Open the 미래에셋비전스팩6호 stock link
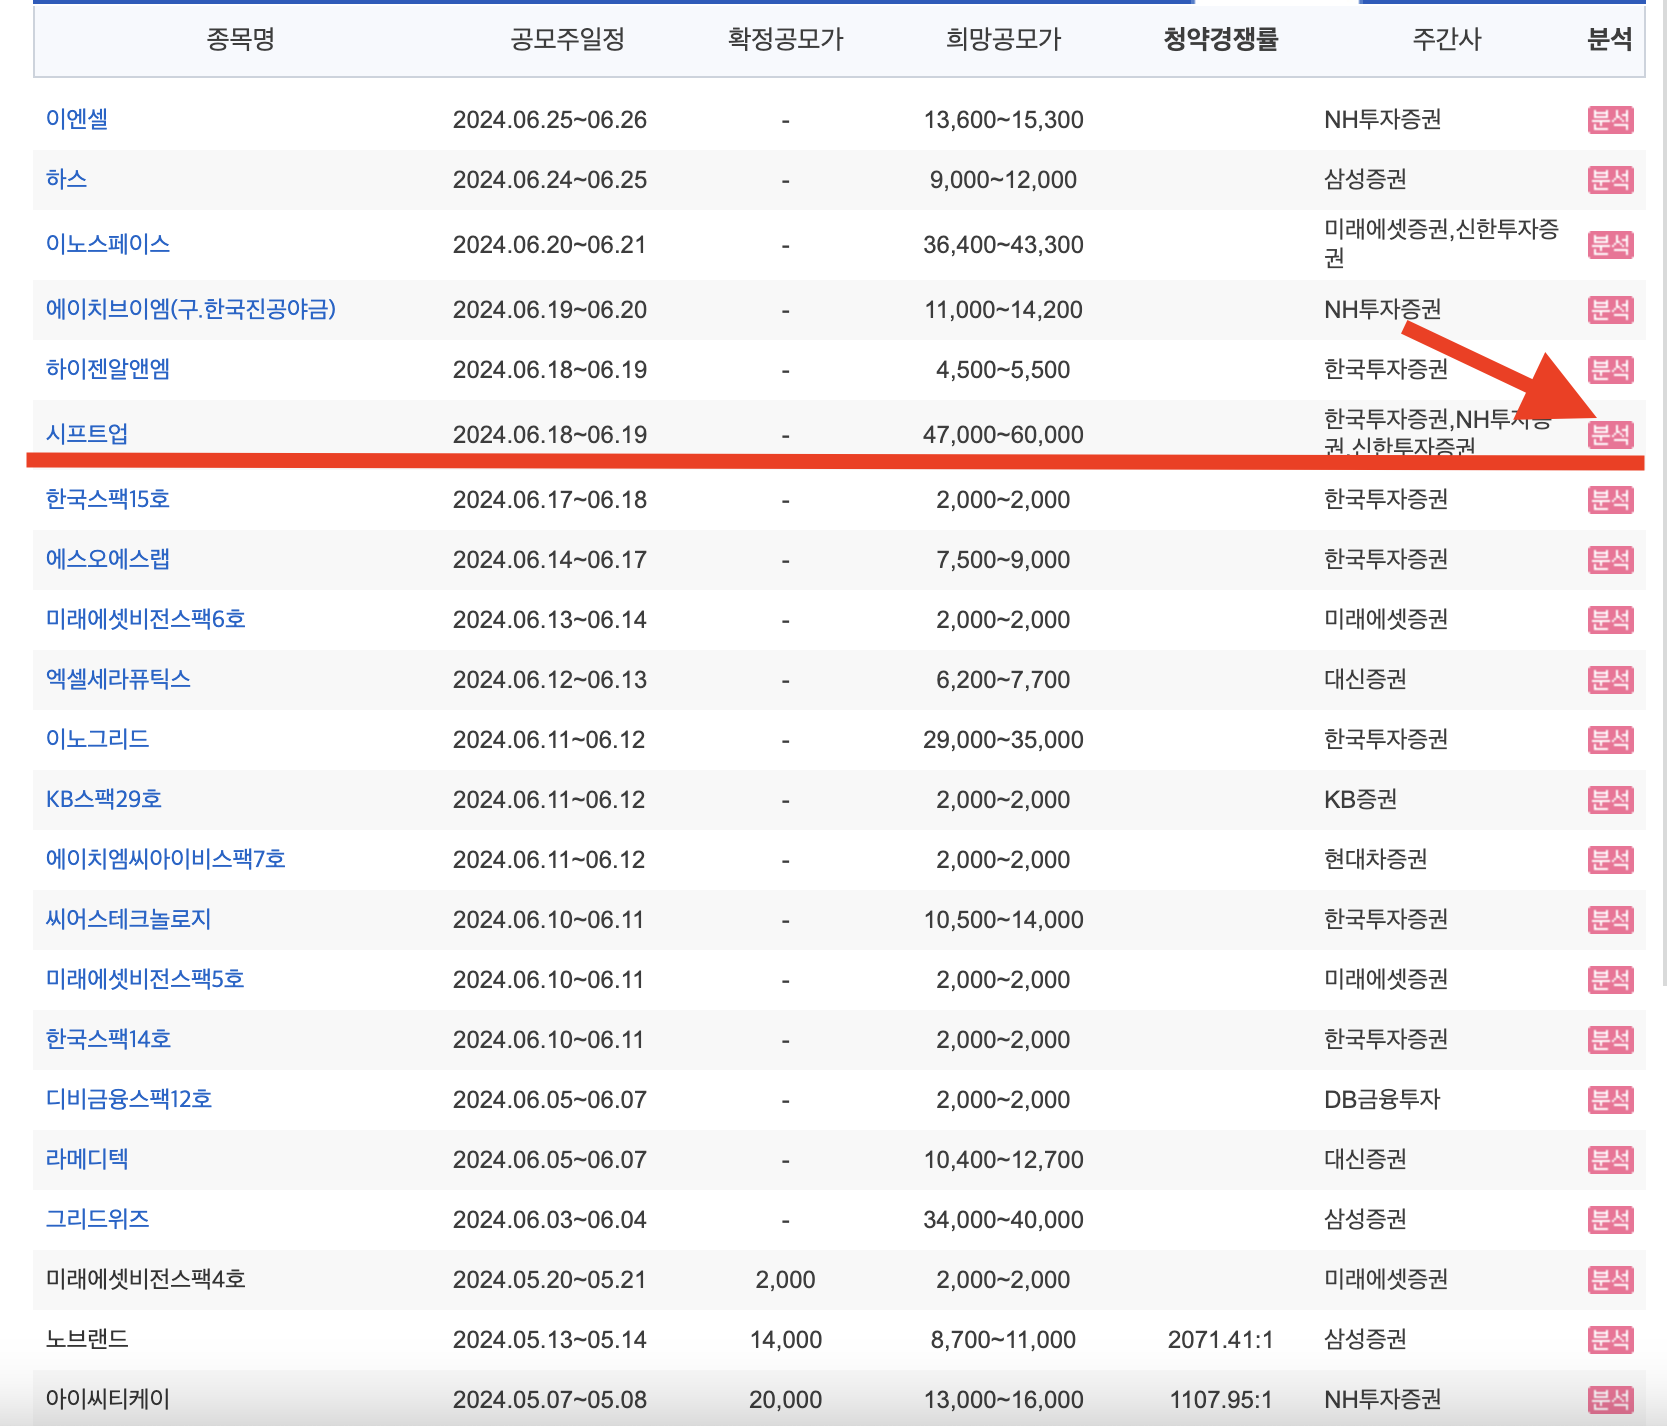This screenshot has height=1426, width=1667. pos(146,619)
